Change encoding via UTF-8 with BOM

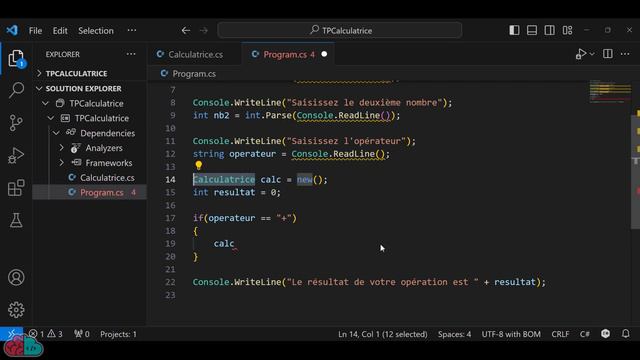click(511, 334)
